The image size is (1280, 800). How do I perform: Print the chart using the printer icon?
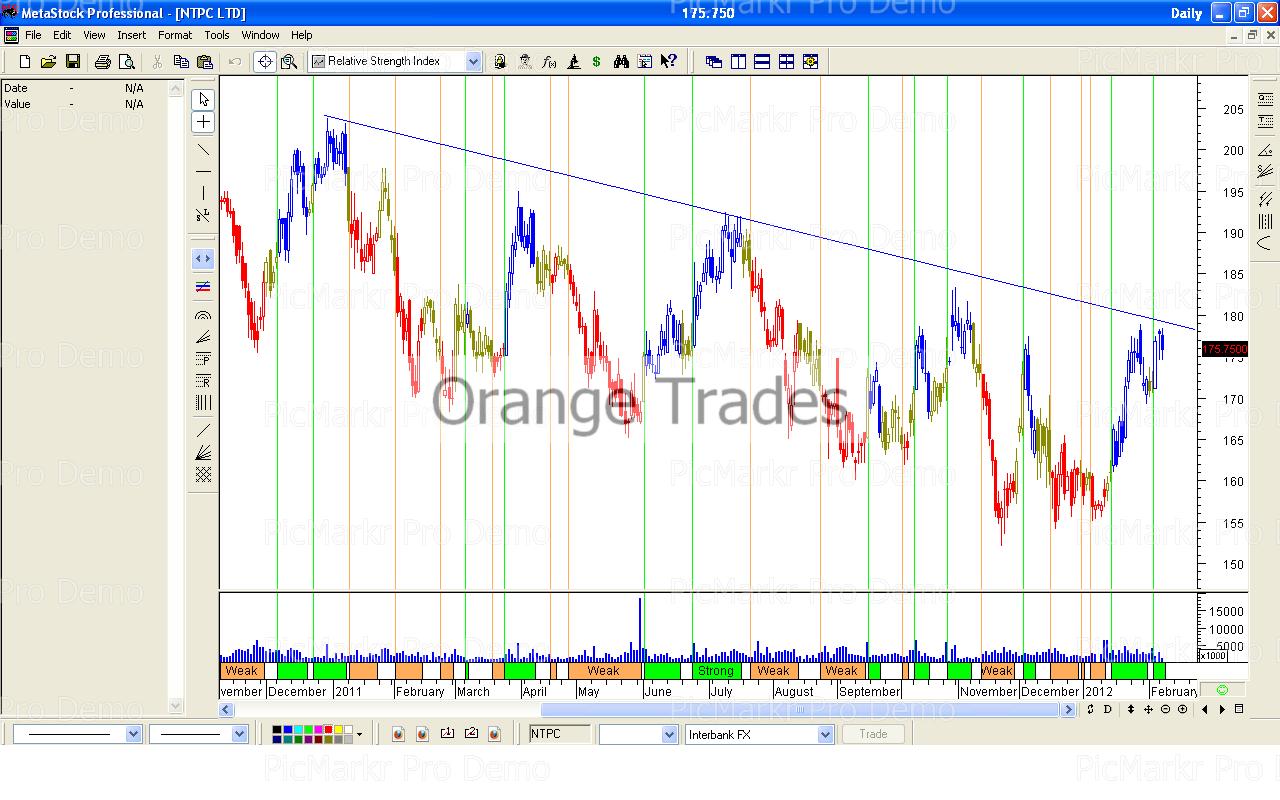pos(102,62)
